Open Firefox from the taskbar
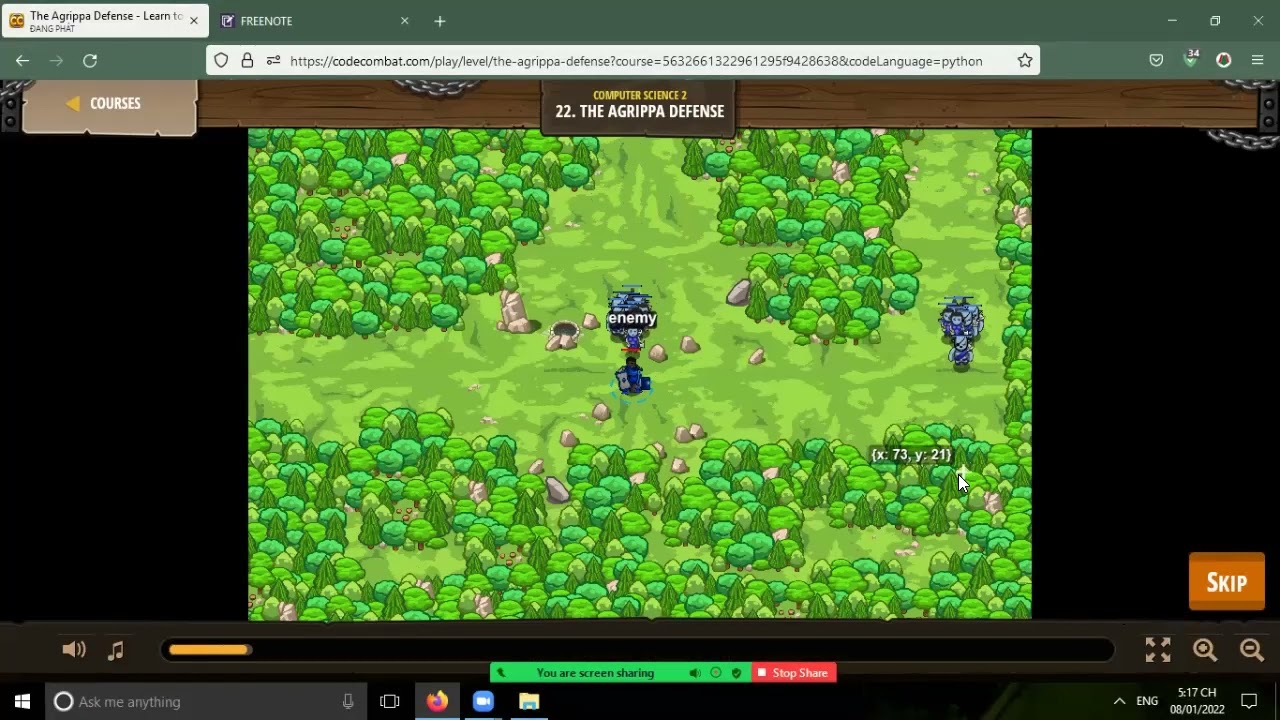Viewport: 1280px width, 720px height. 437,701
